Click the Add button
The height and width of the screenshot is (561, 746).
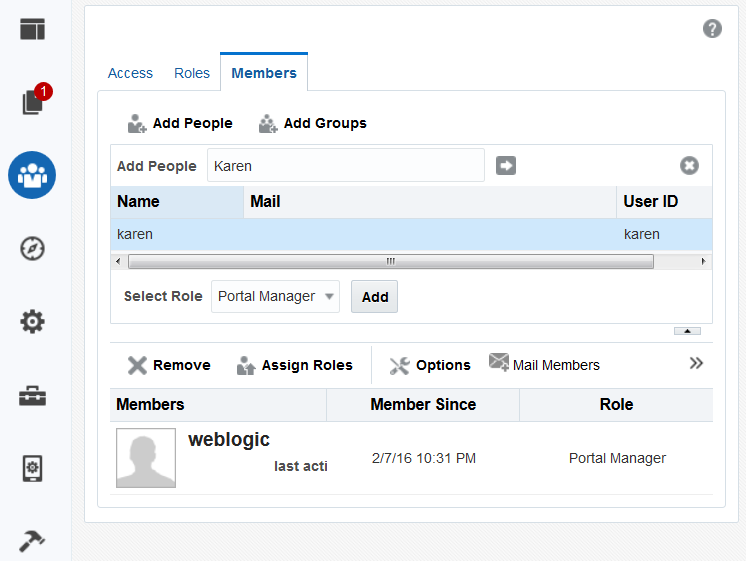click(x=374, y=297)
